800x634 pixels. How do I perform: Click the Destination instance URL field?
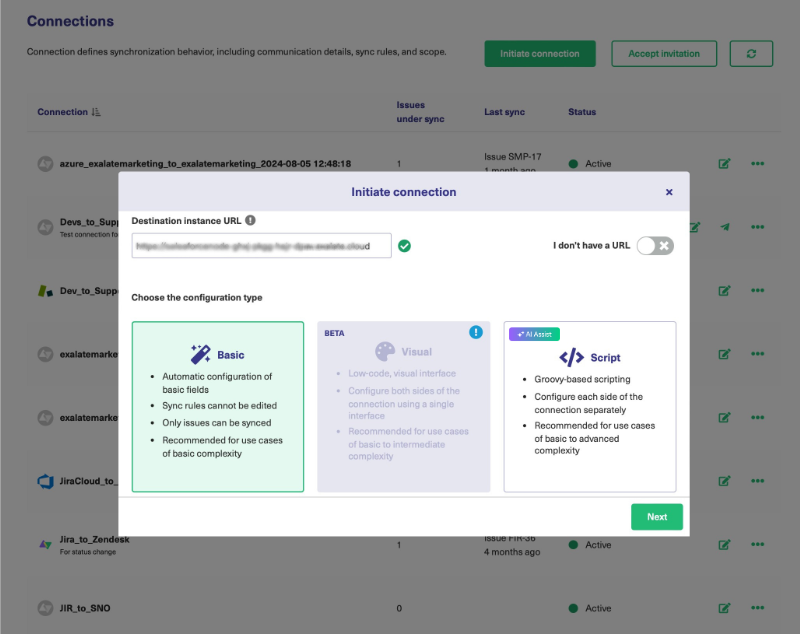click(261, 246)
